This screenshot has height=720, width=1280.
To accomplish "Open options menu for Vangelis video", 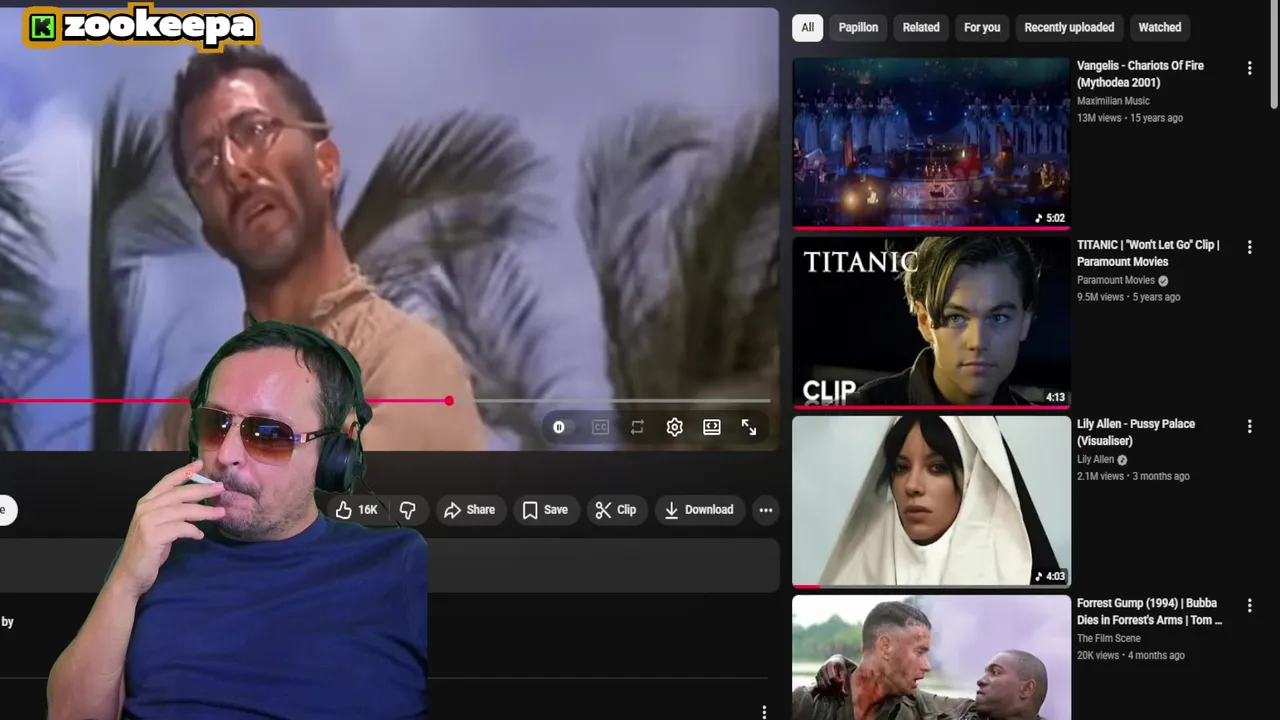I will point(1249,68).
